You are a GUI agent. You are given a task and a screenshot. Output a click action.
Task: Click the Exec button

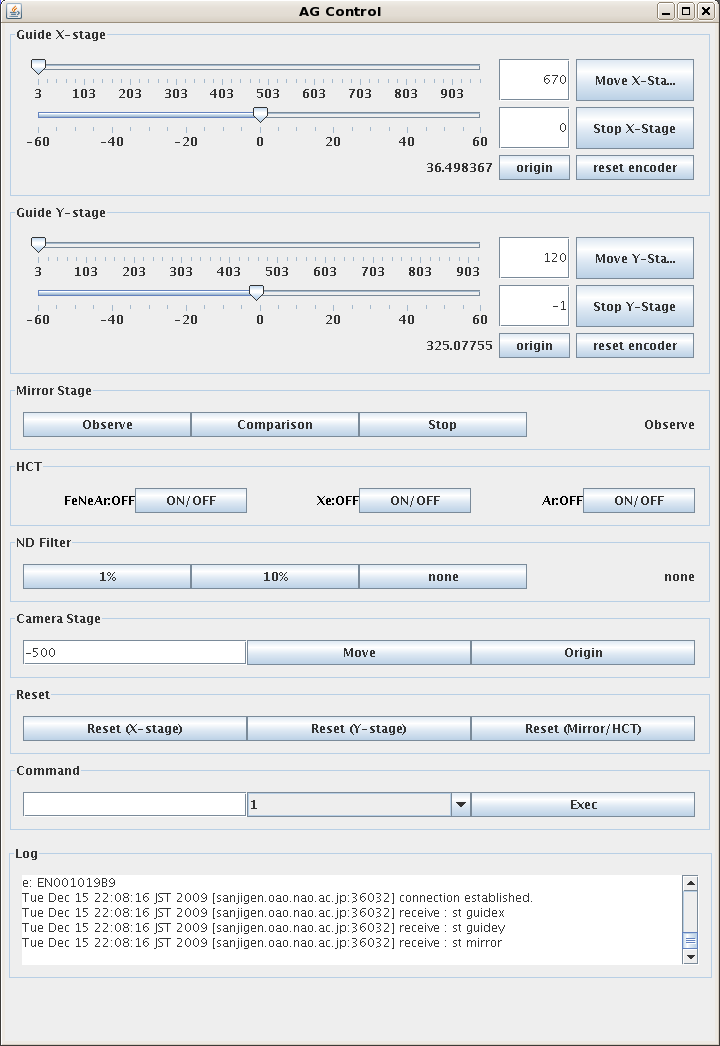click(x=583, y=805)
